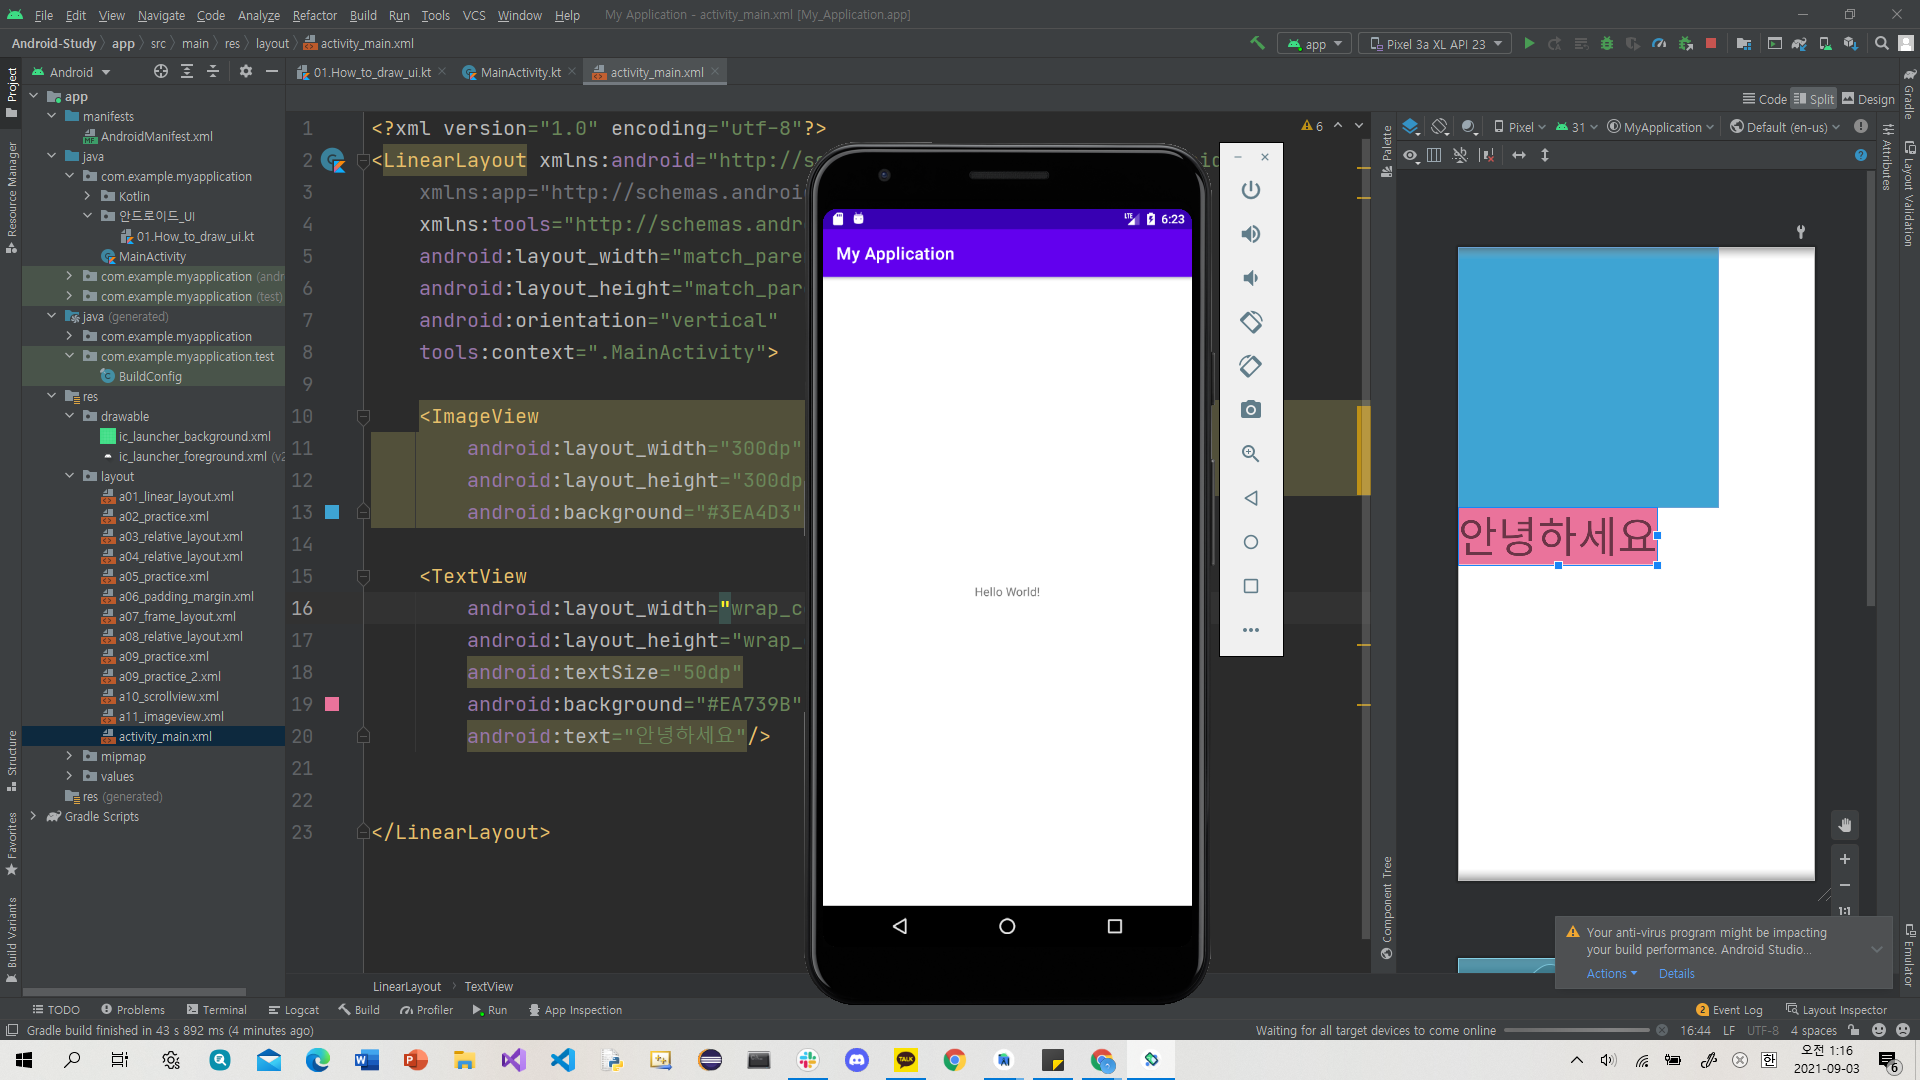This screenshot has width=1920, height=1080.
Task: Take an emulator screenshot with the camera icon
Action: click(1250, 410)
